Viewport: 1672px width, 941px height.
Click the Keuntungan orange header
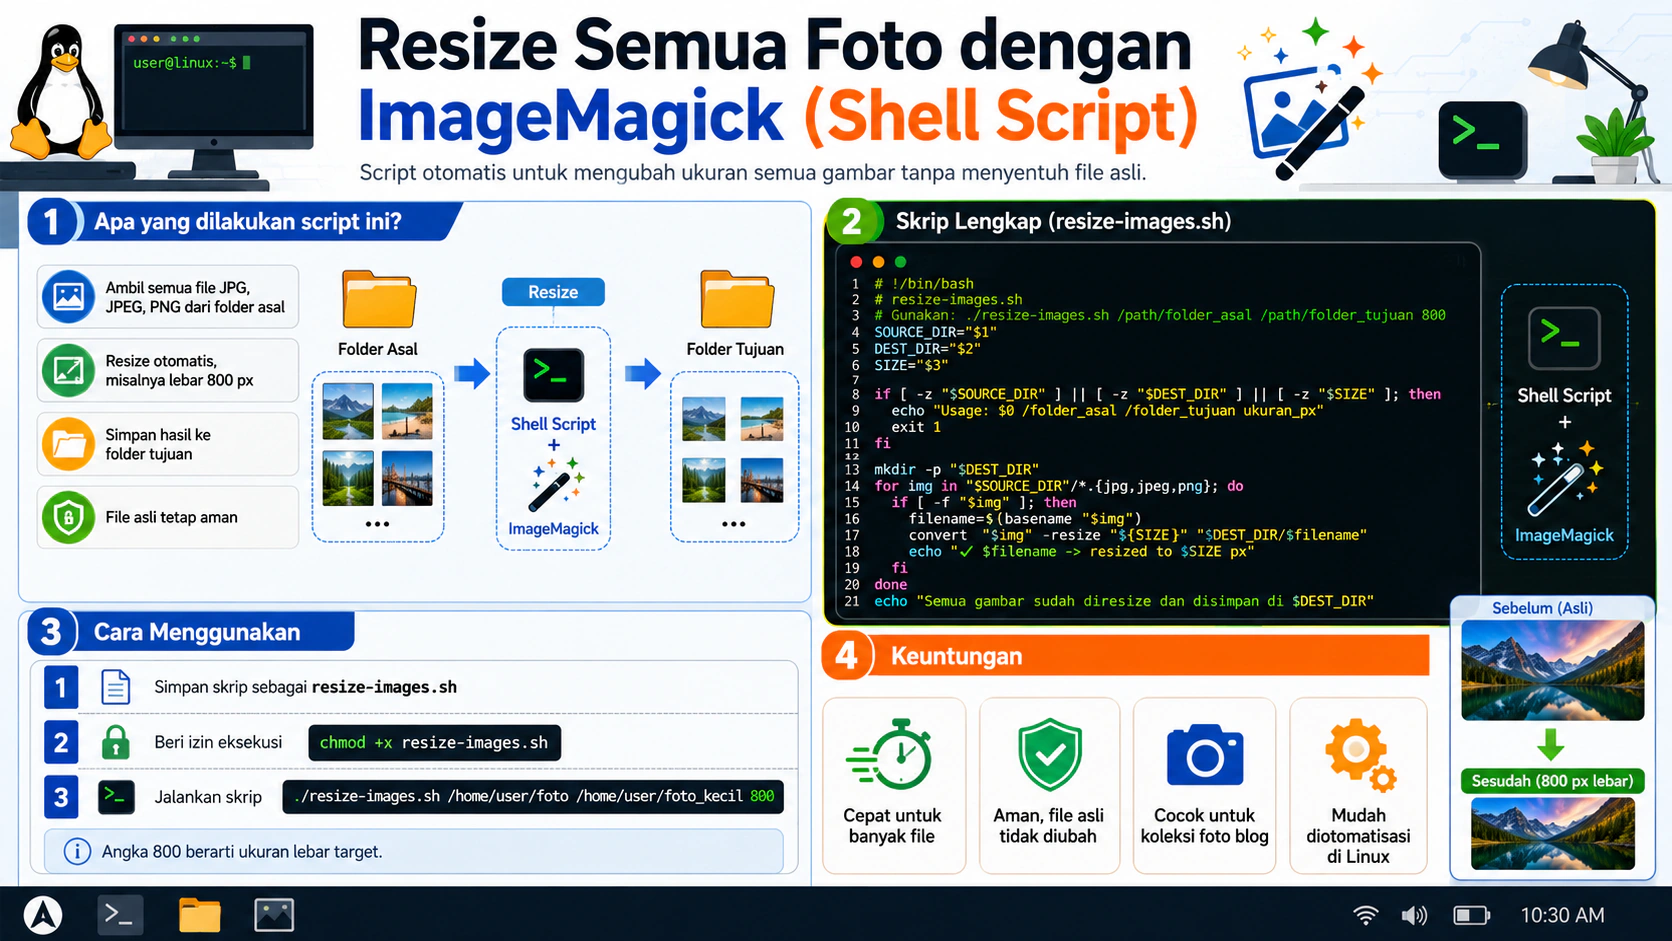point(1126,656)
